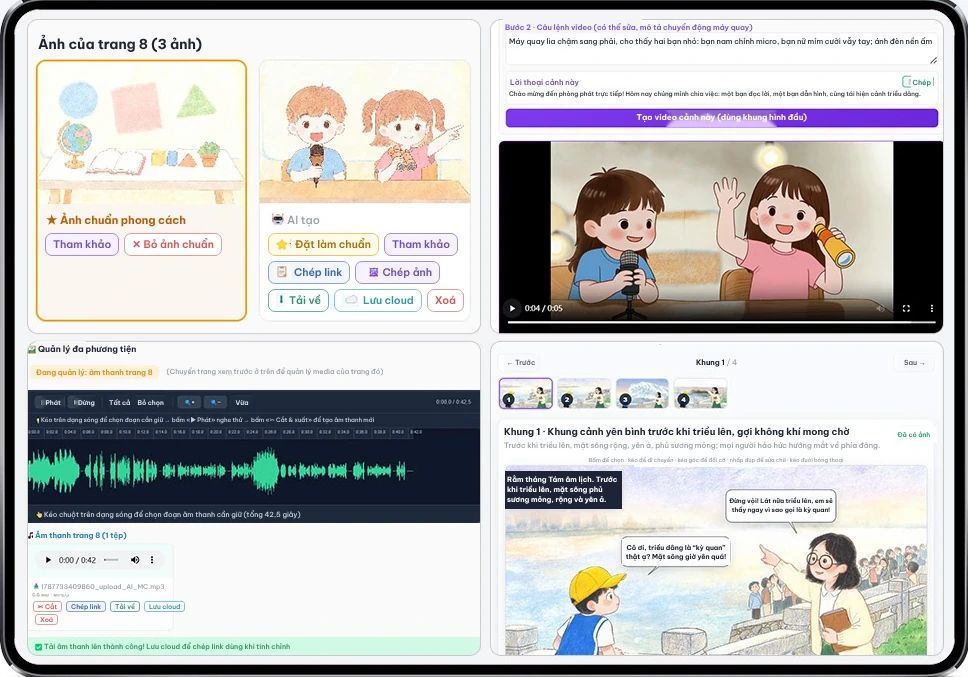Download the mp3 with Tải về

click(125, 607)
